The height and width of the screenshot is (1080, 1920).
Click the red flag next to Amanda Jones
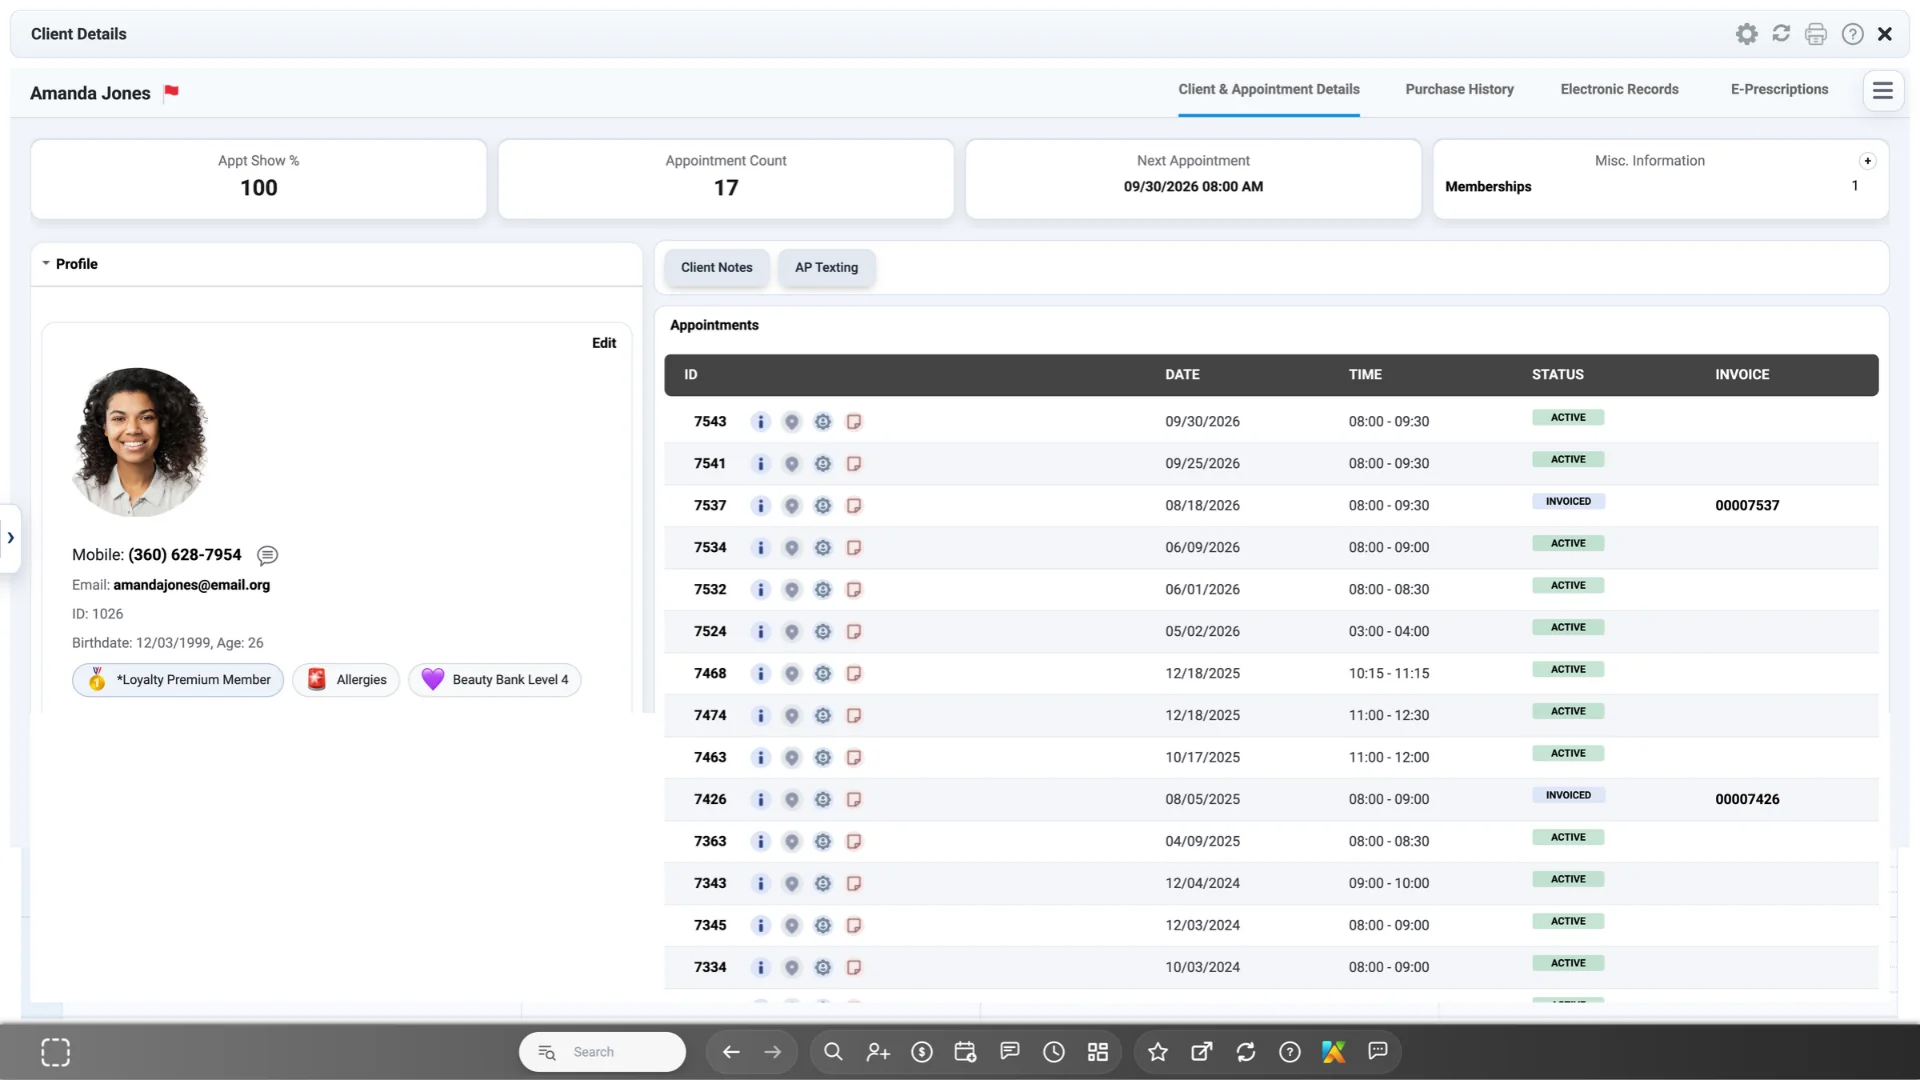click(x=171, y=92)
